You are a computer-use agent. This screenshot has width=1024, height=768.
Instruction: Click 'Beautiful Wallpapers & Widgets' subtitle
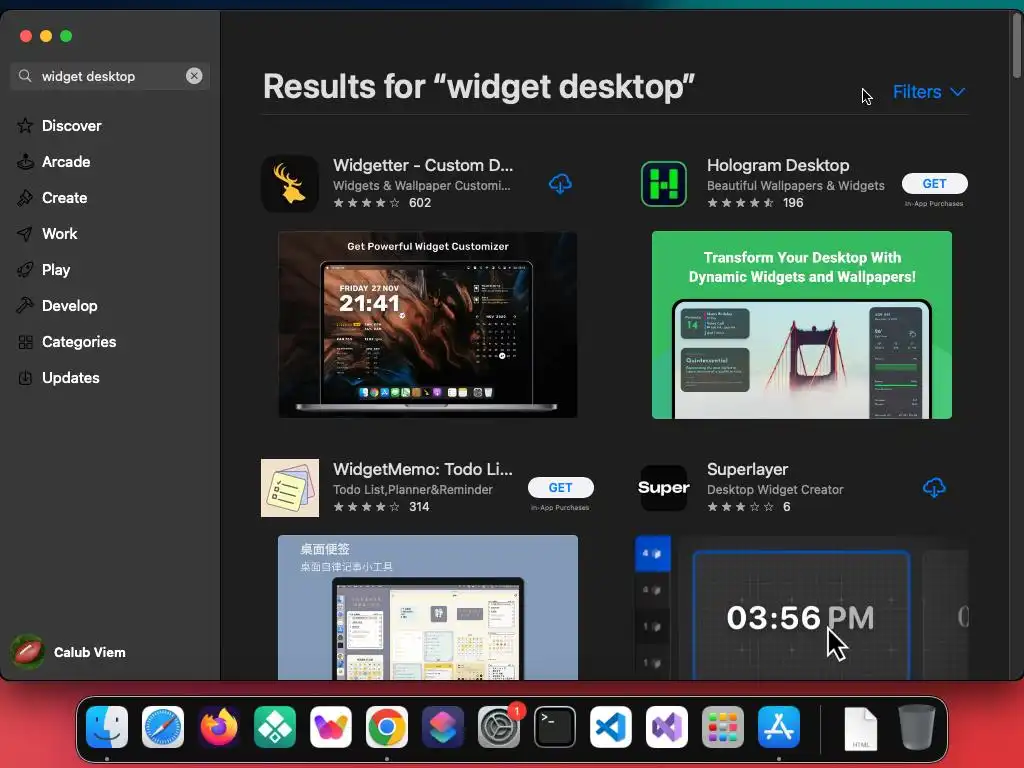(x=795, y=185)
